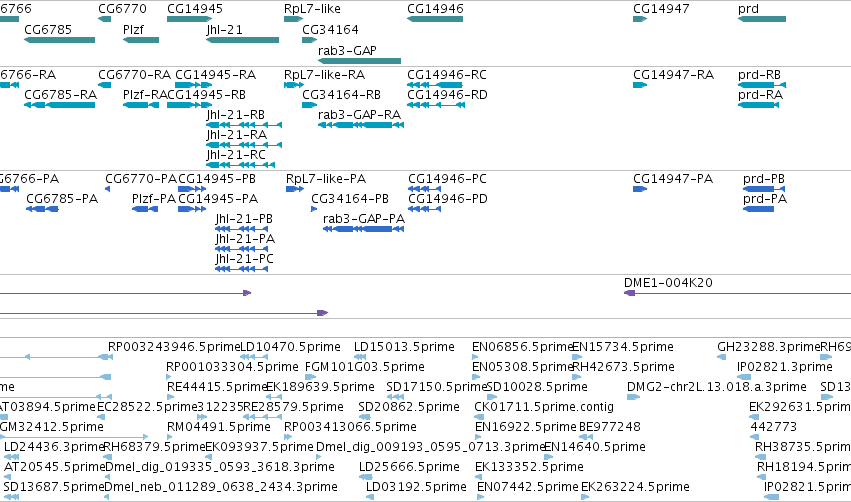Click the label LD03192.5prime
This screenshot has height=502, width=851.
(x=416, y=487)
